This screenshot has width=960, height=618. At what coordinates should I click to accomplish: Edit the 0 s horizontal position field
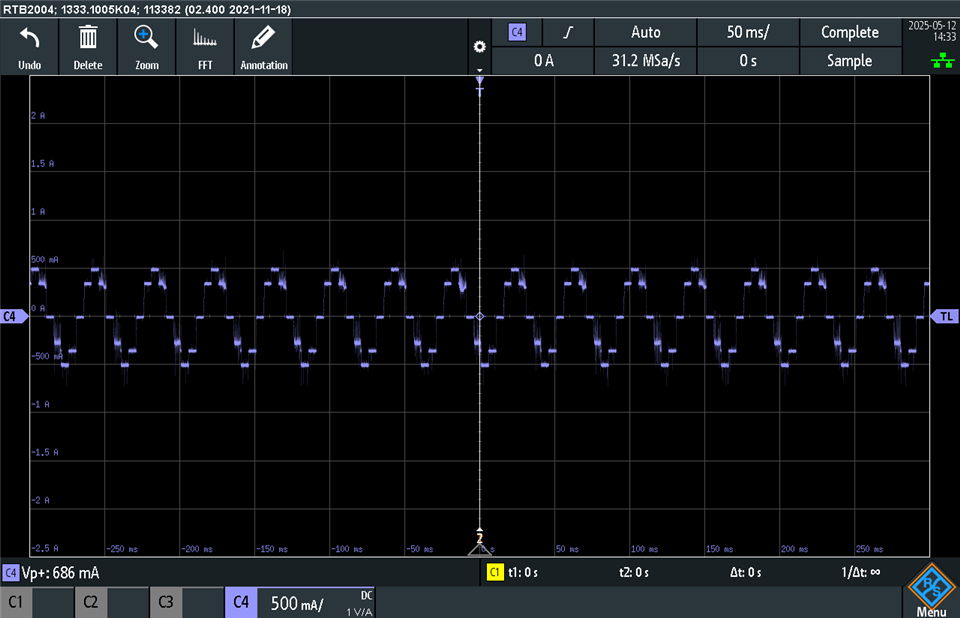point(748,61)
